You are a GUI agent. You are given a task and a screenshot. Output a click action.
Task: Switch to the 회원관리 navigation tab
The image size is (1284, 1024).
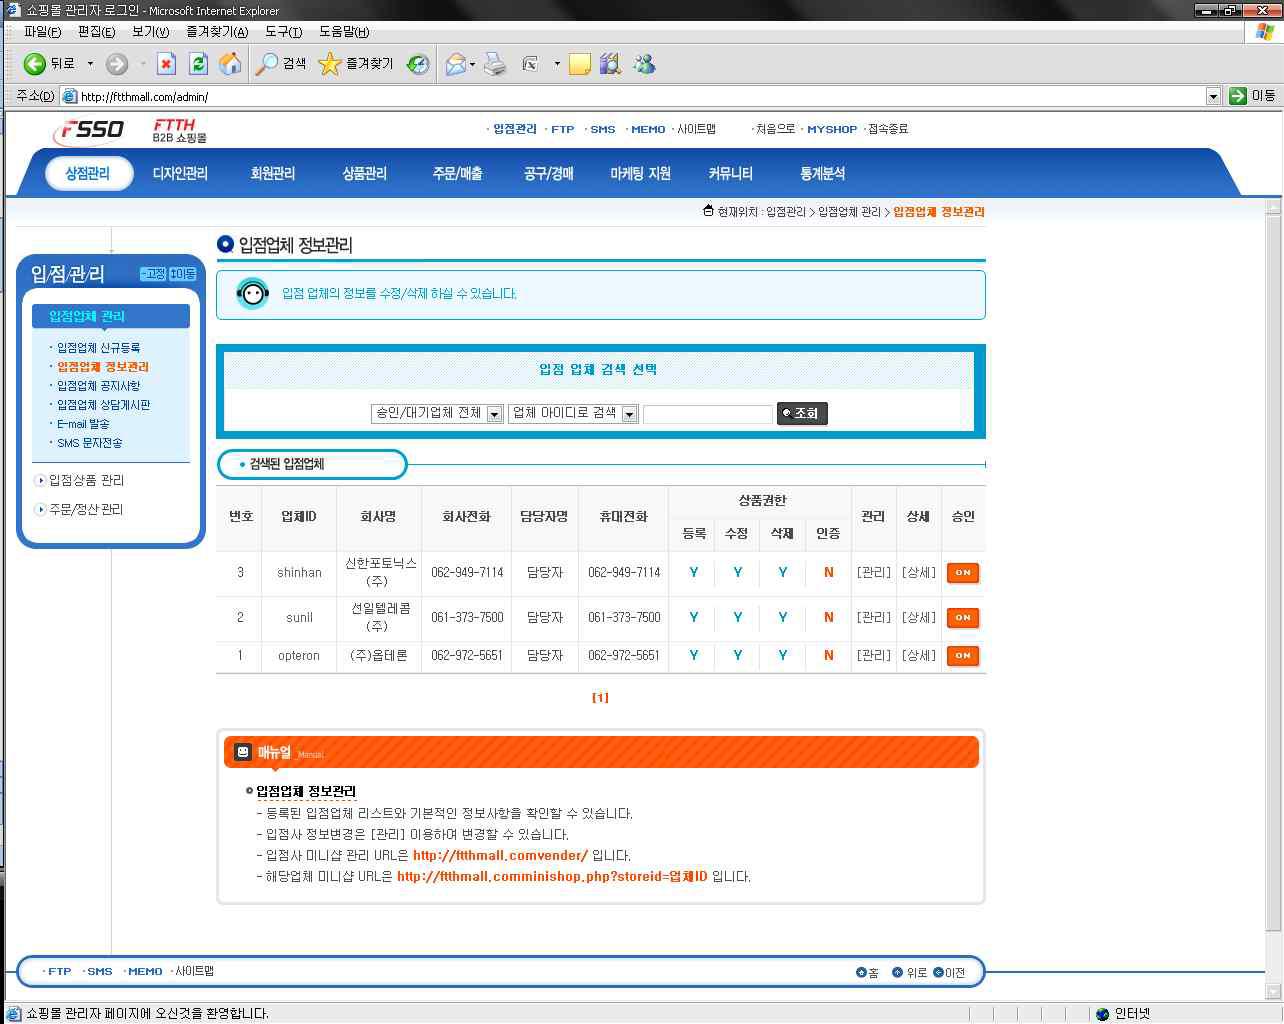tap(273, 174)
